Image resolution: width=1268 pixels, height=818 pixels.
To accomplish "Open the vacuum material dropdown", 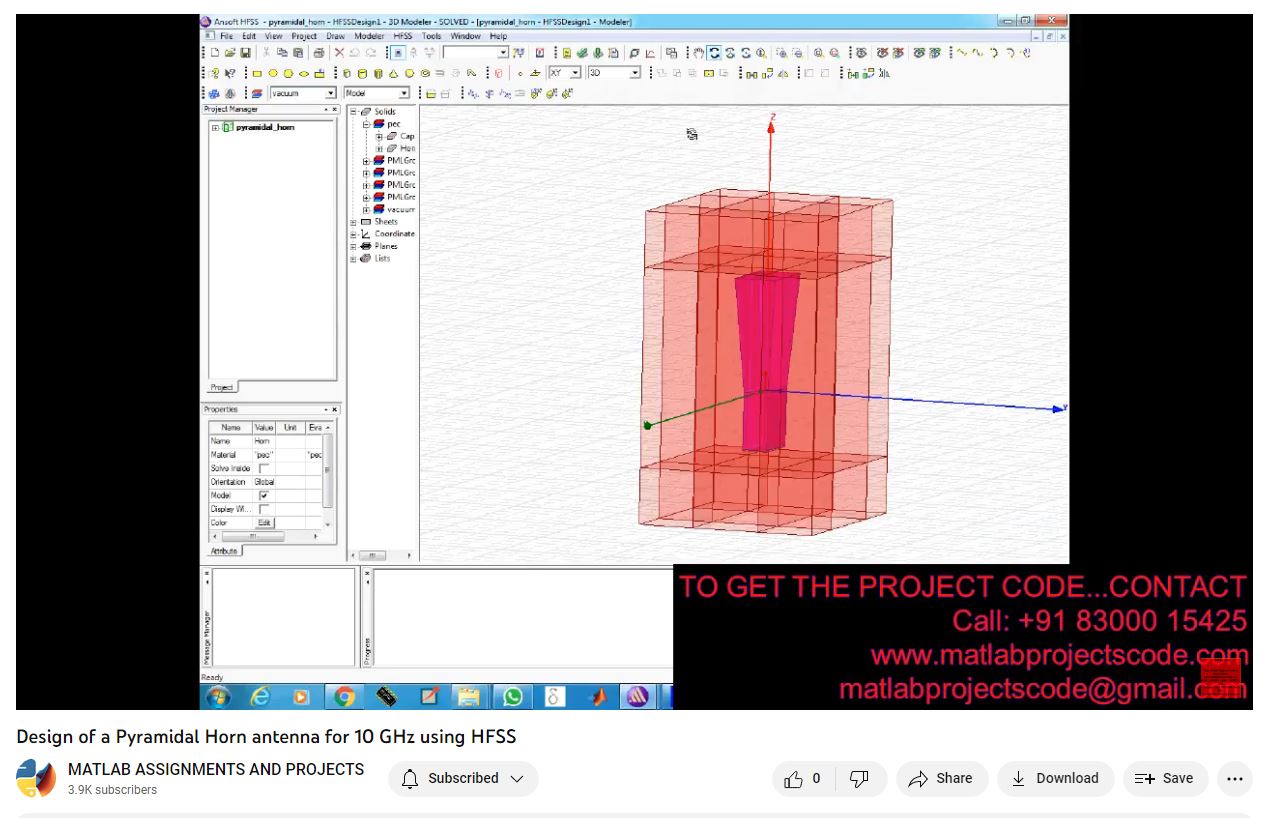I will coord(330,93).
